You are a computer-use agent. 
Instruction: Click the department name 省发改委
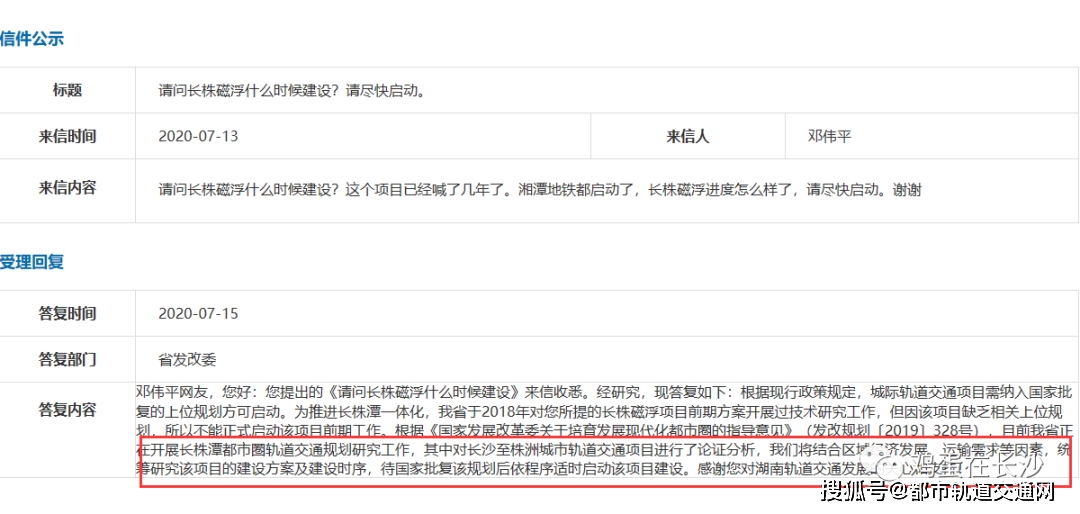point(187,358)
